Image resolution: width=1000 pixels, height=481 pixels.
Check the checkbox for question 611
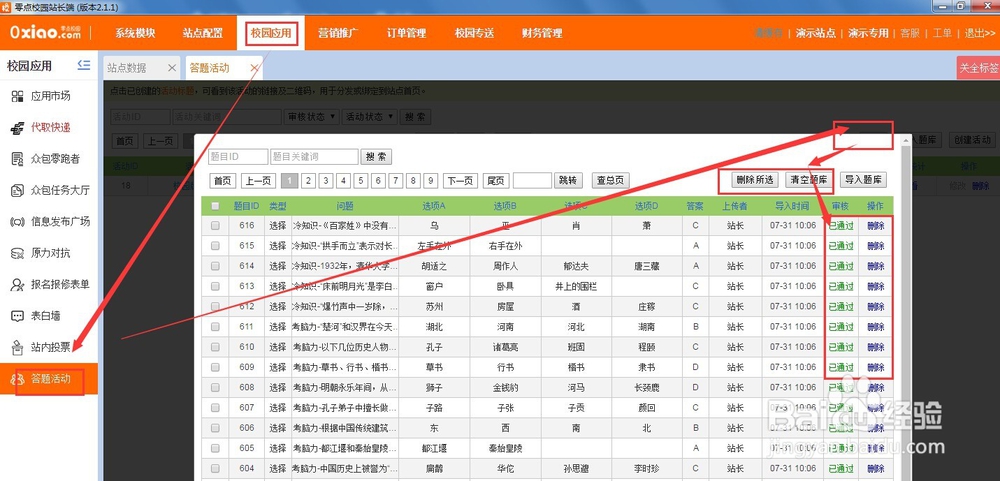[x=215, y=327]
